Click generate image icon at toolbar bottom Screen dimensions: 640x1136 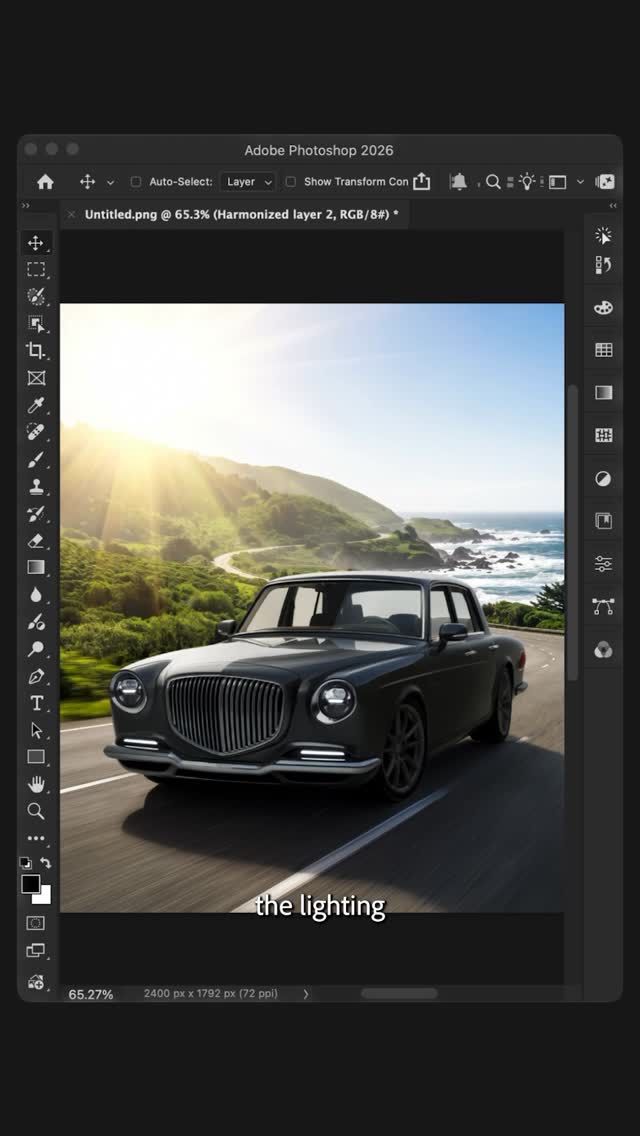point(36,982)
